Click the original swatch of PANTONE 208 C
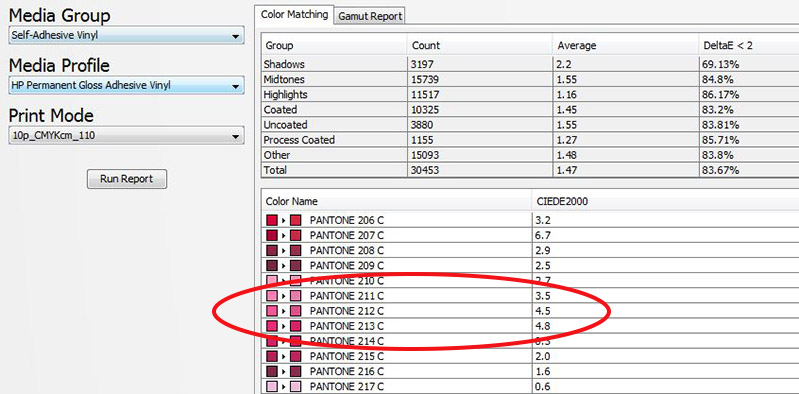This screenshot has width=799, height=394. pyautogui.click(x=272, y=250)
